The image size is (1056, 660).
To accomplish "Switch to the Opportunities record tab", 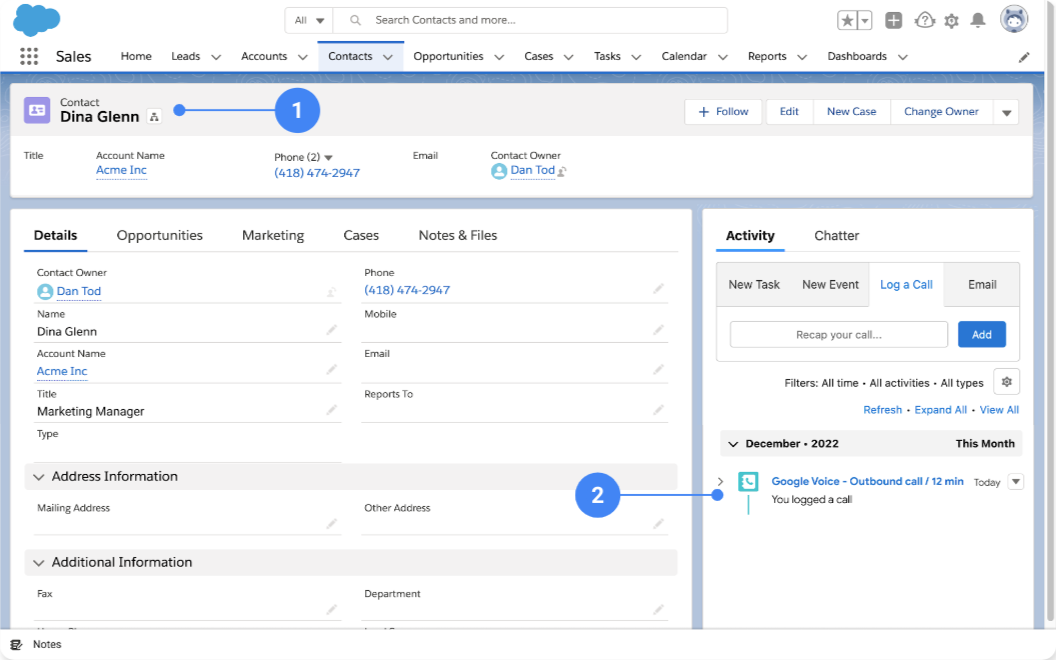I will pos(160,235).
